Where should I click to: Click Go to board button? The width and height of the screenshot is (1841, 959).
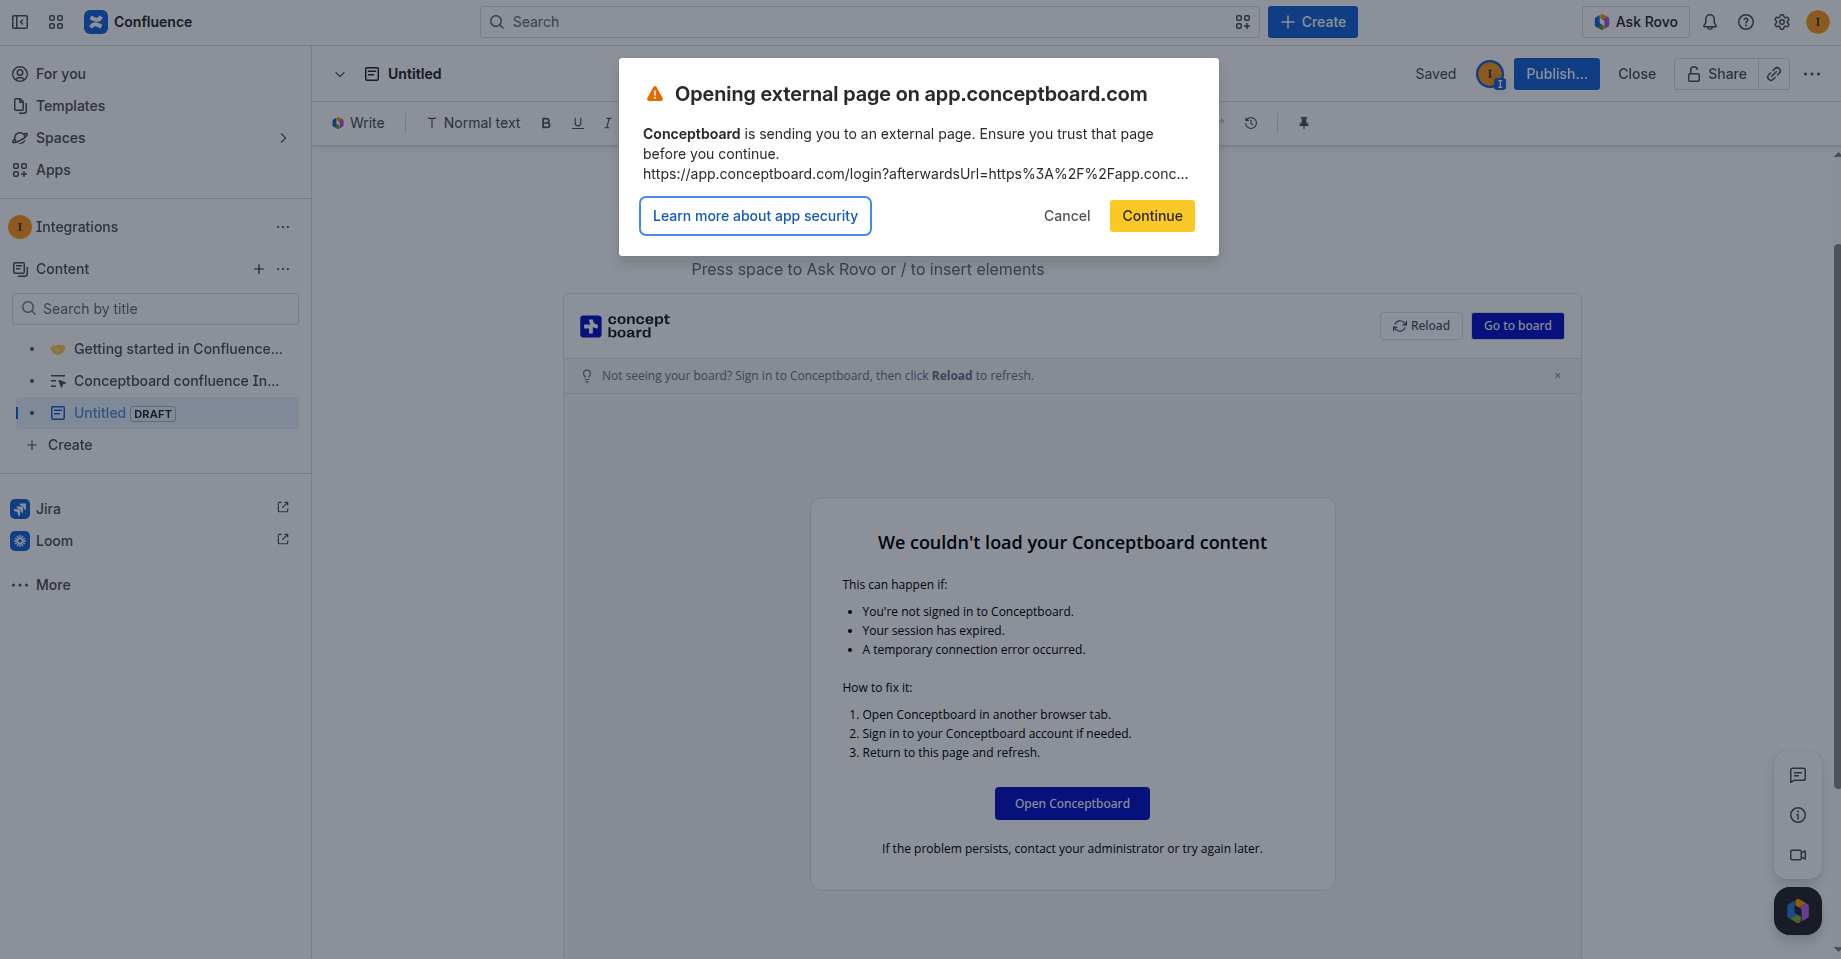[x=1517, y=326]
